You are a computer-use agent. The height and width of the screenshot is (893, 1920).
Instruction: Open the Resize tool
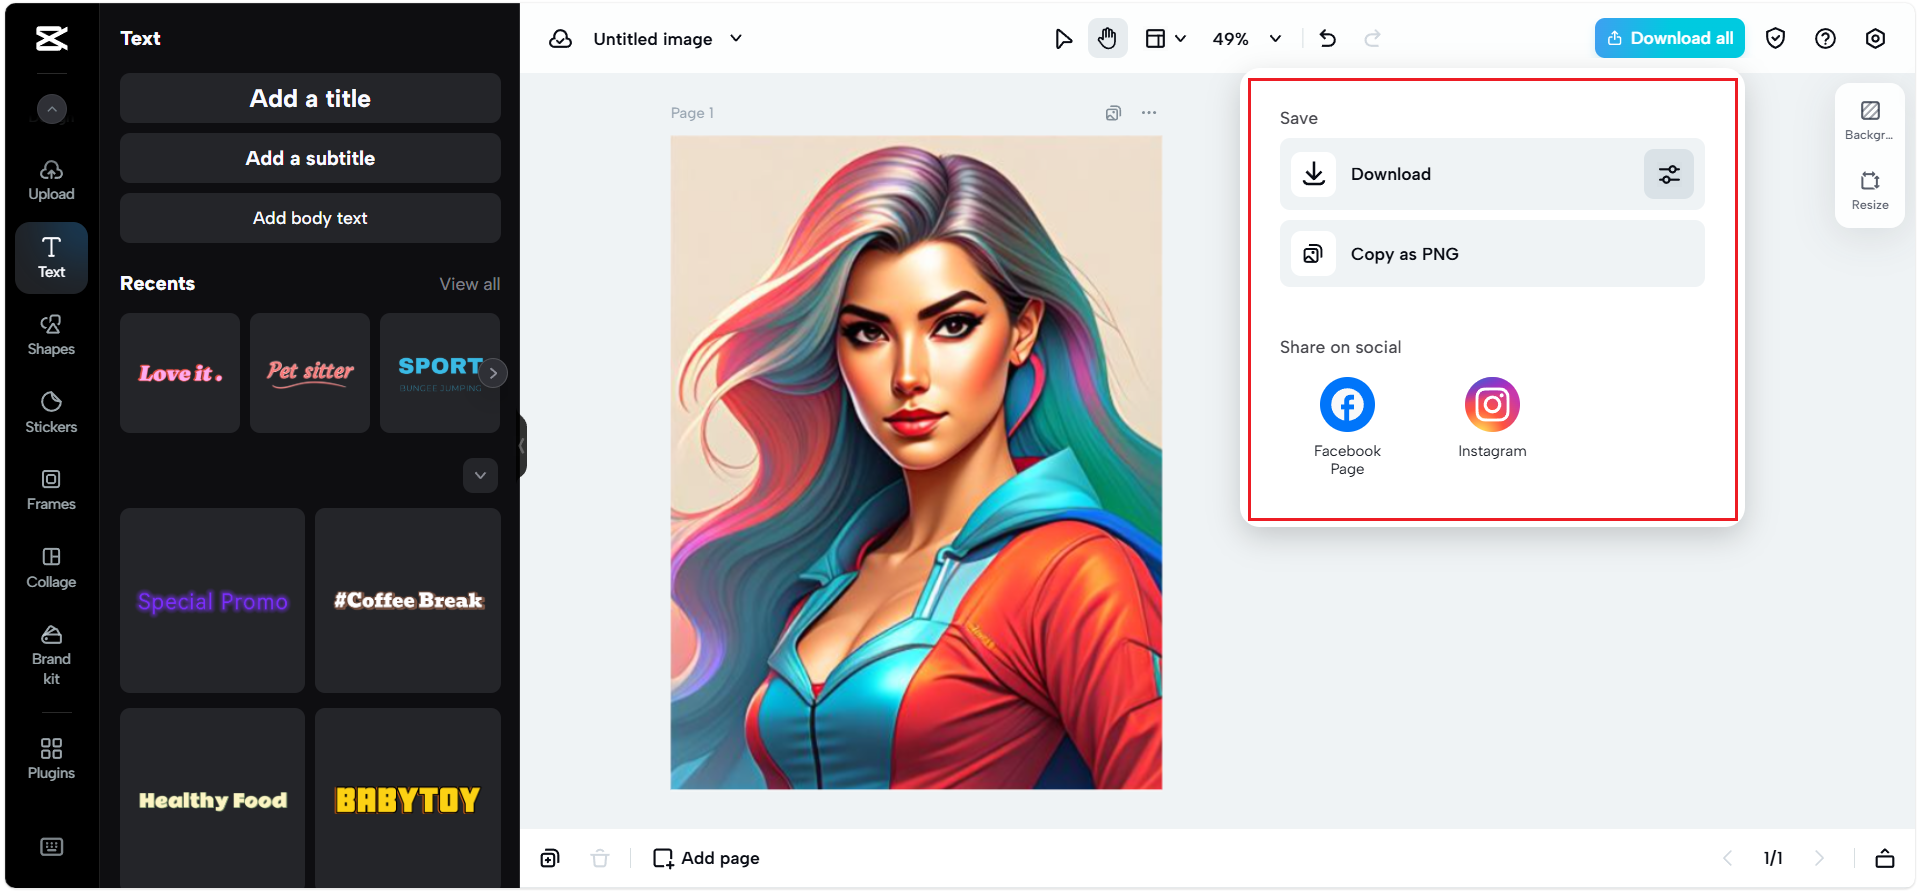[1869, 190]
